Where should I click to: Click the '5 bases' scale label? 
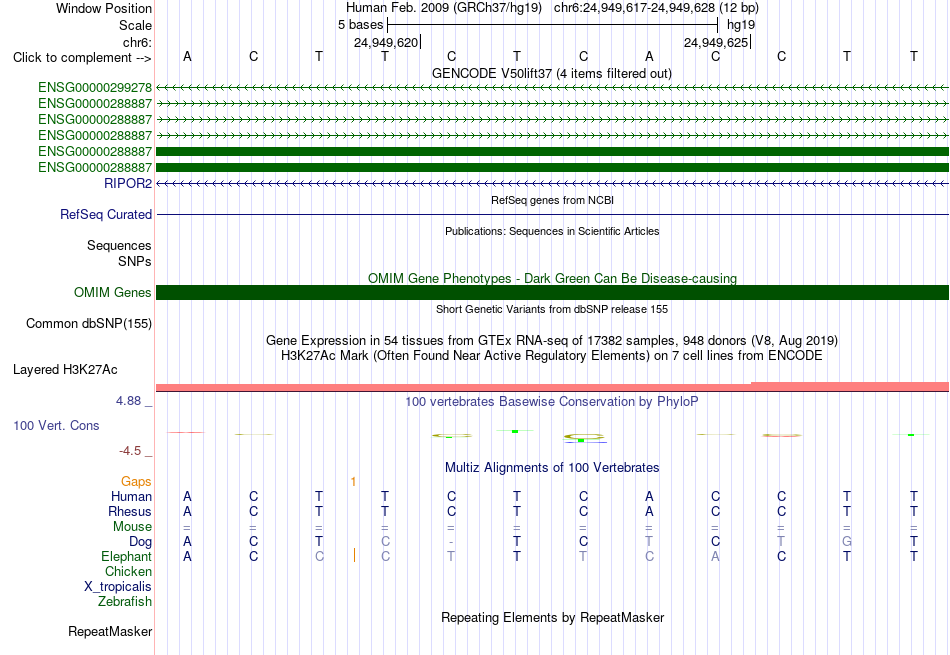point(360,25)
